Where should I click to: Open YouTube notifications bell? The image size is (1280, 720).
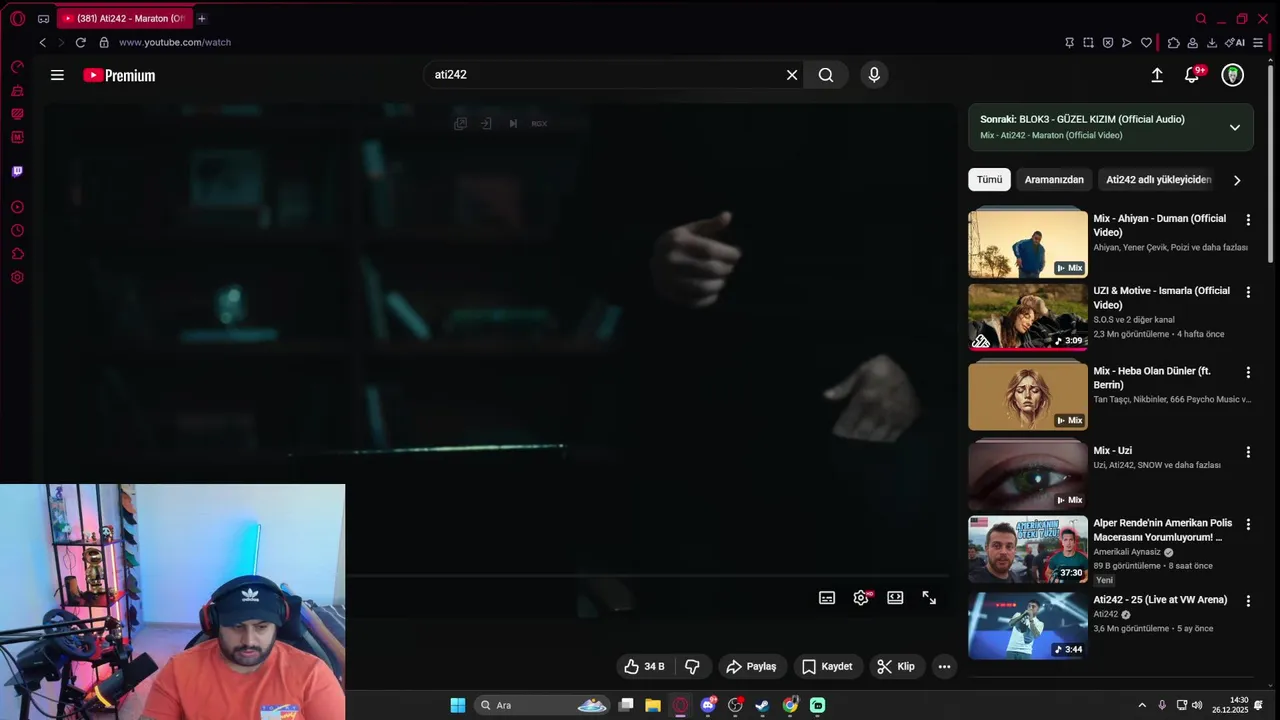1192,75
